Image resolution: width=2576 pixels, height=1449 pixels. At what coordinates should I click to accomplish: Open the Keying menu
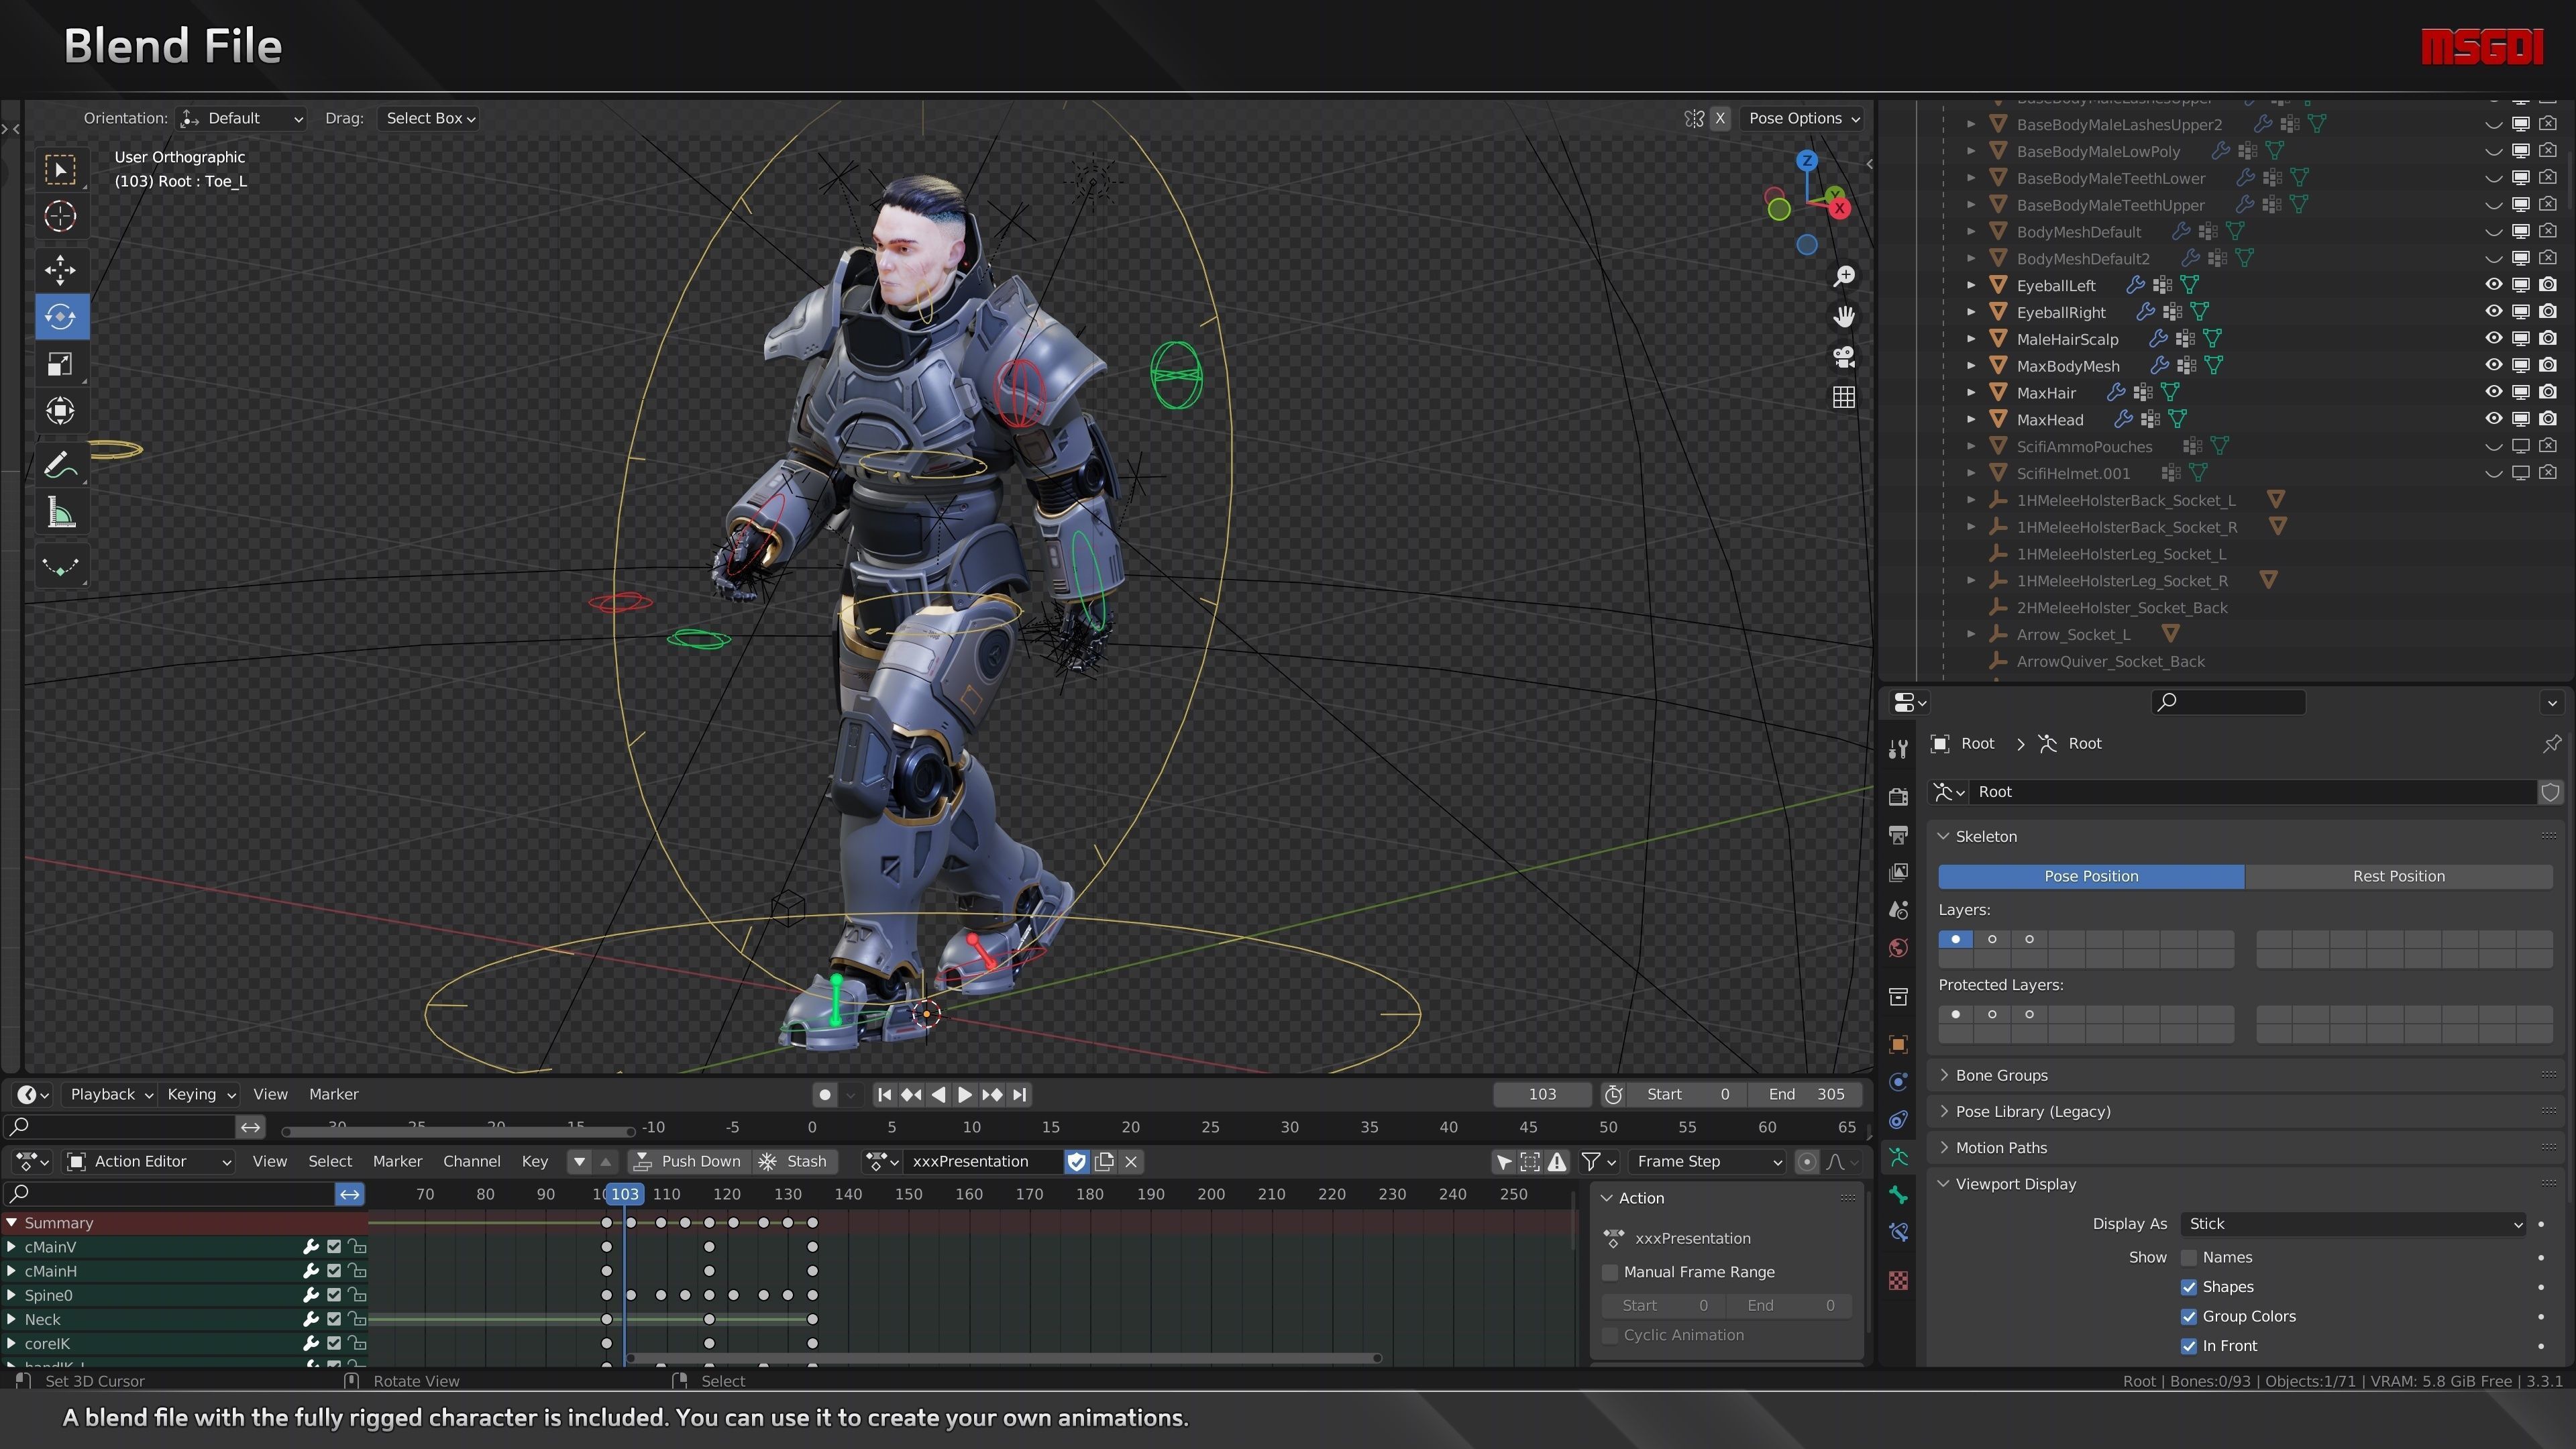tap(200, 1095)
